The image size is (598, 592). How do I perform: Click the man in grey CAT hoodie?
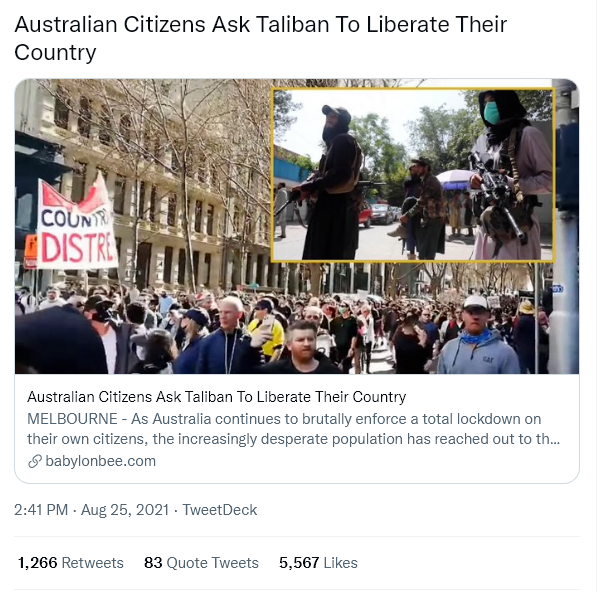click(477, 338)
